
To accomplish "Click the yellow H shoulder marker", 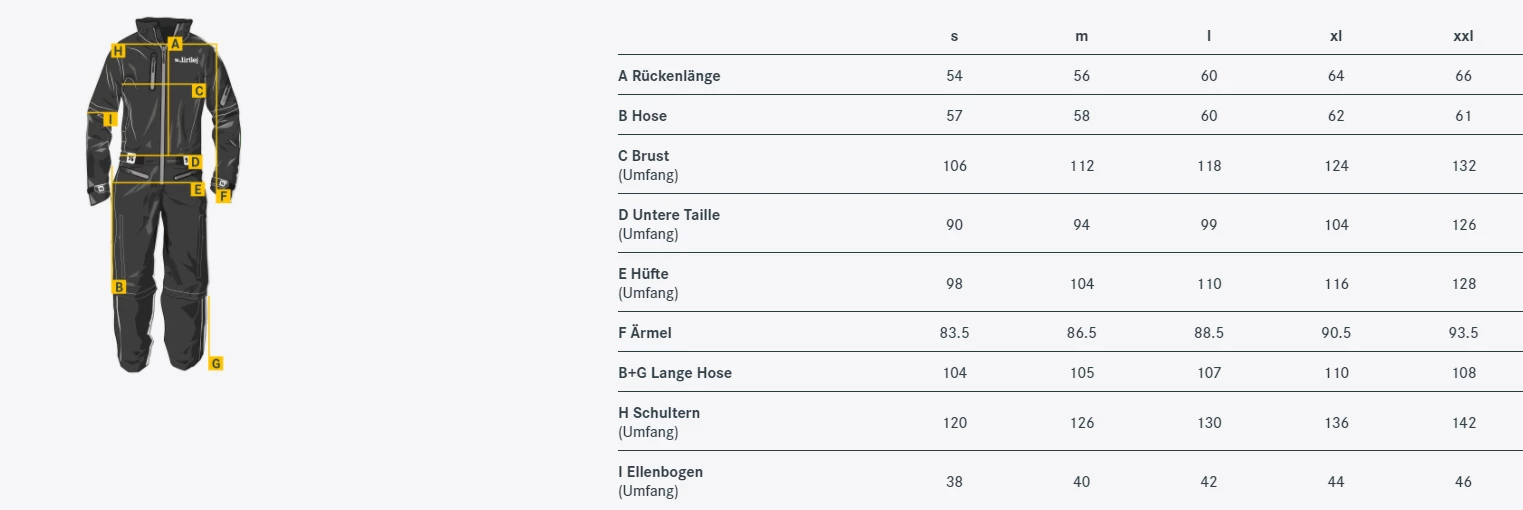I will click(x=118, y=50).
